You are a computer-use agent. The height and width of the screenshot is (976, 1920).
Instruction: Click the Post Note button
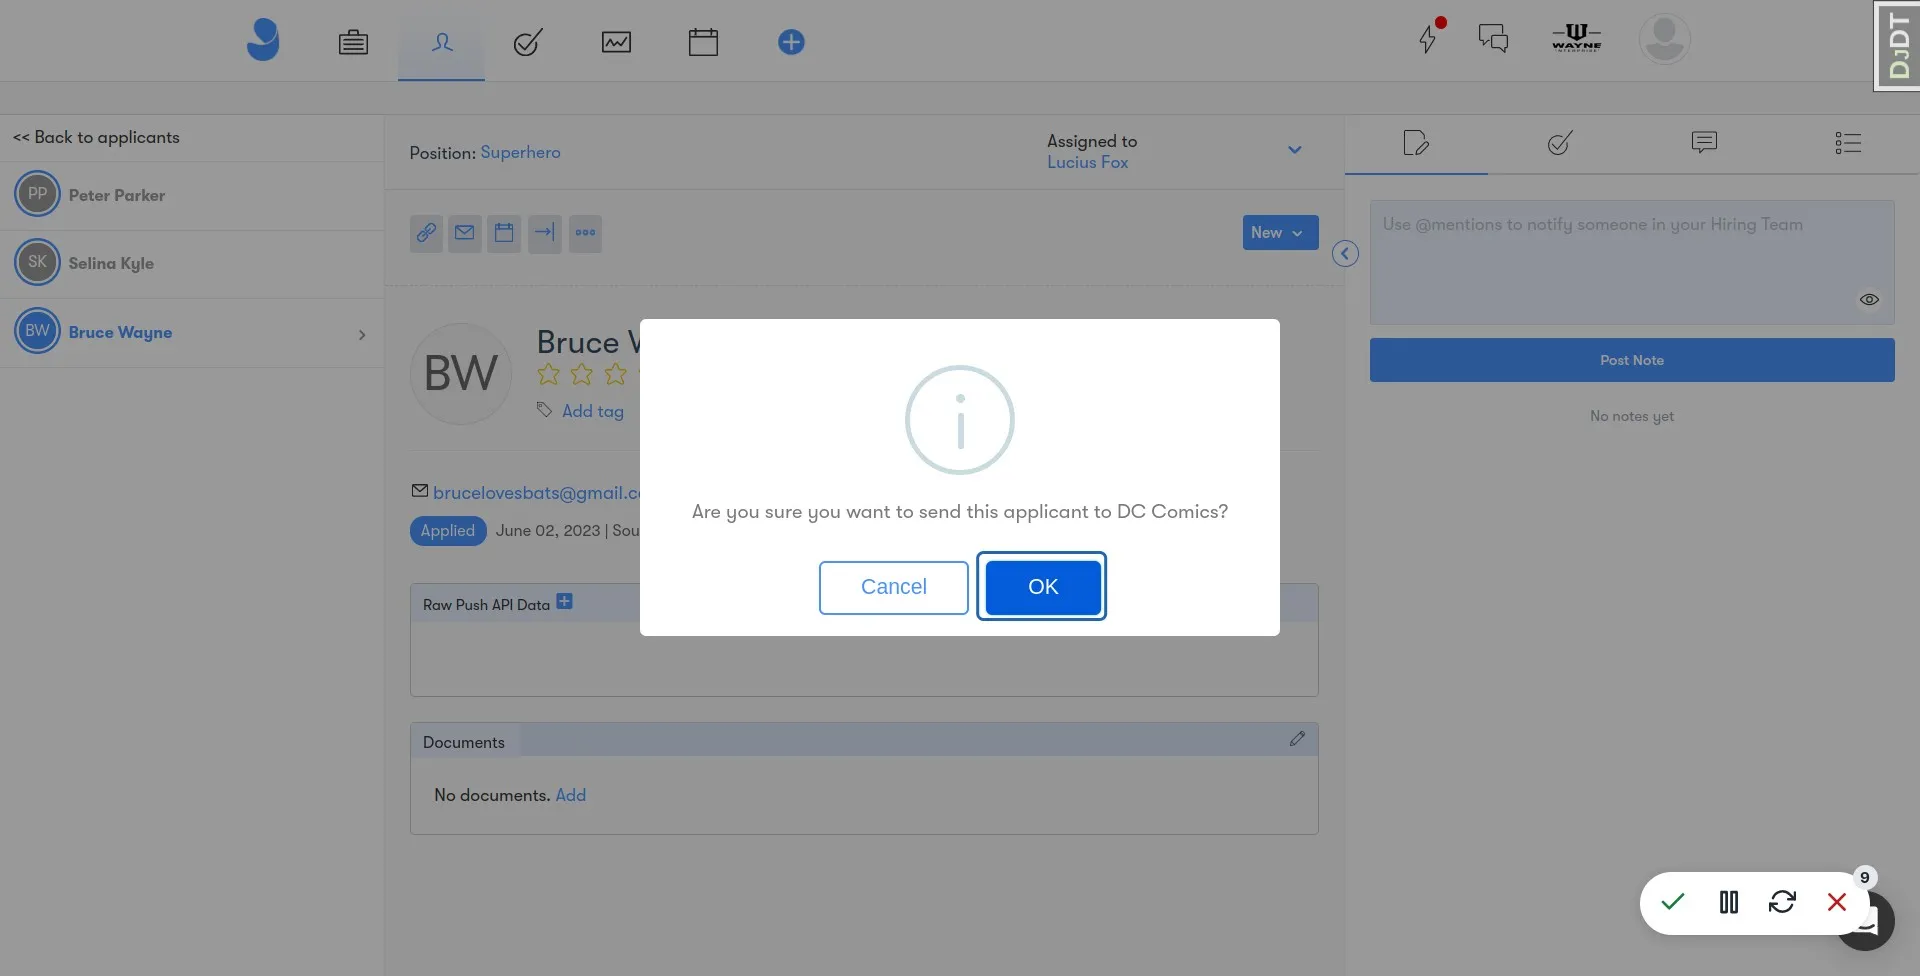(x=1632, y=360)
